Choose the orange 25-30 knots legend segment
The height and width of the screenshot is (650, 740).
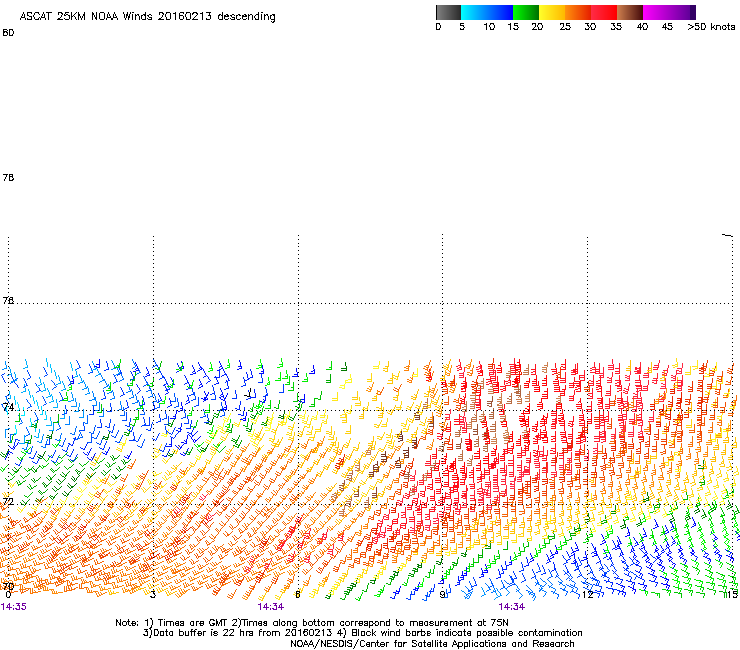(578, 12)
